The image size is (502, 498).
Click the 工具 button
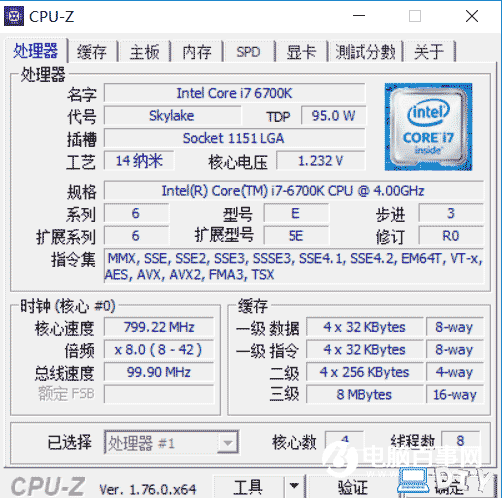[248, 487]
